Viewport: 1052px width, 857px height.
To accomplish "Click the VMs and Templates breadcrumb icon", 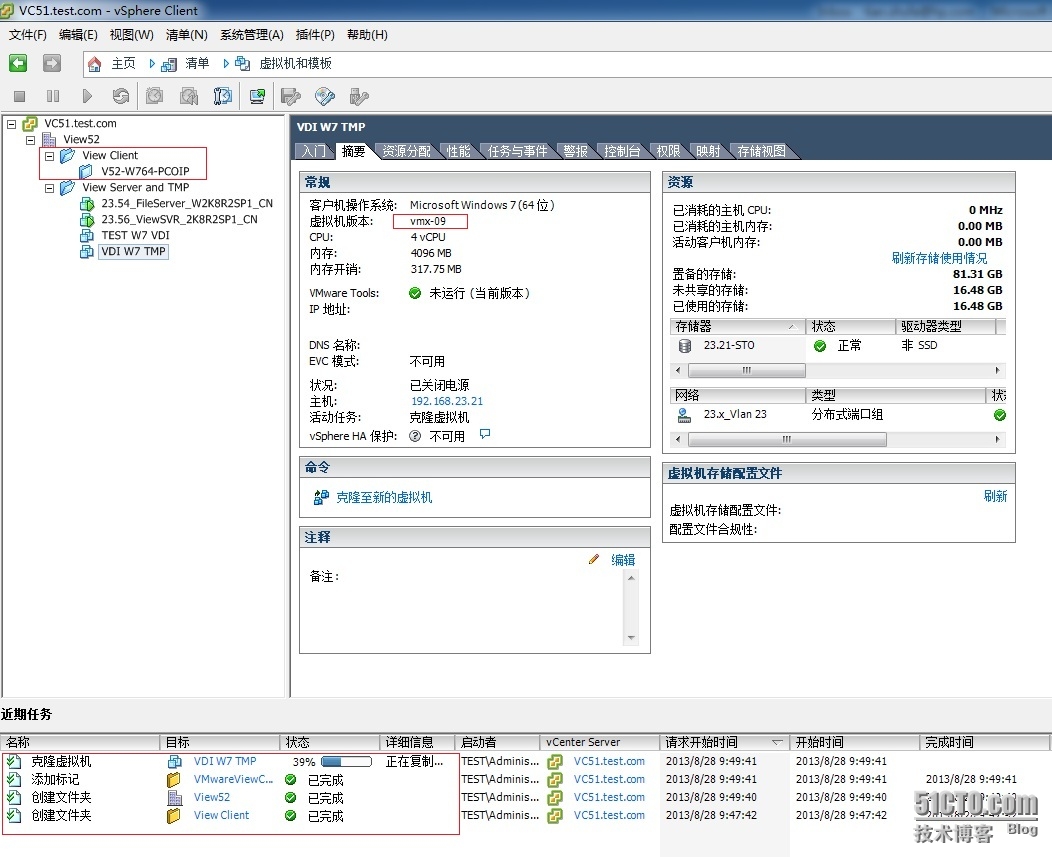I will click(x=242, y=64).
